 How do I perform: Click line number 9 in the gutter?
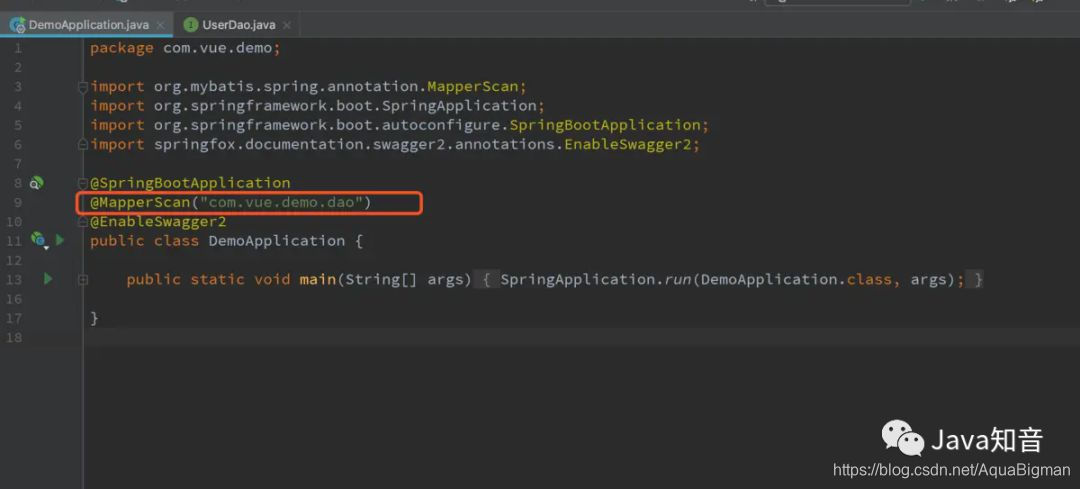point(17,202)
